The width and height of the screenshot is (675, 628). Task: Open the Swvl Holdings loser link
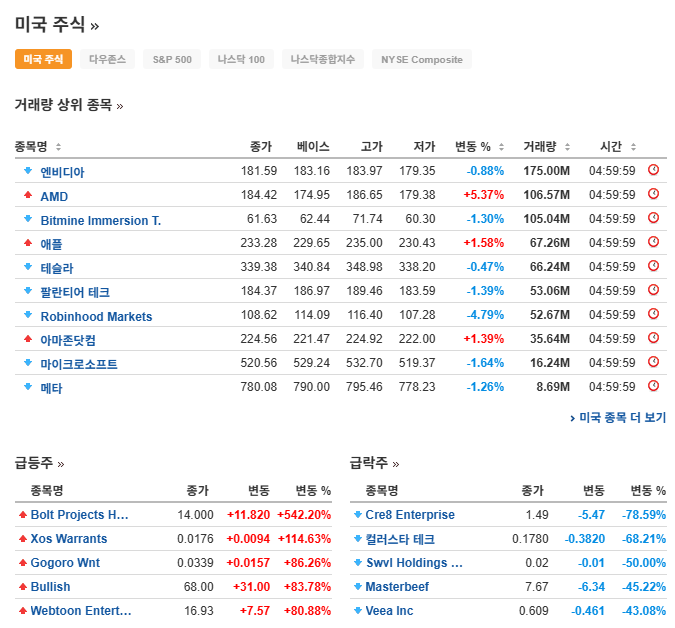[x=414, y=563]
